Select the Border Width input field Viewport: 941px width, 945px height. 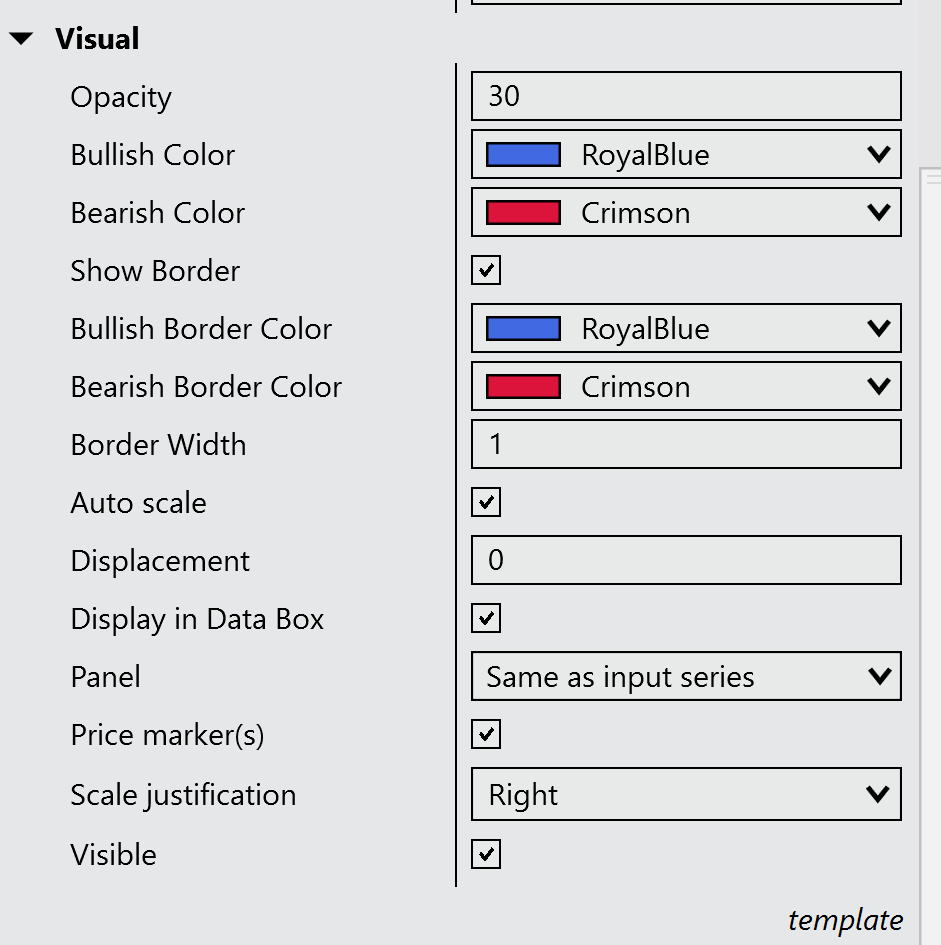pyautogui.click(x=686, y=444)
